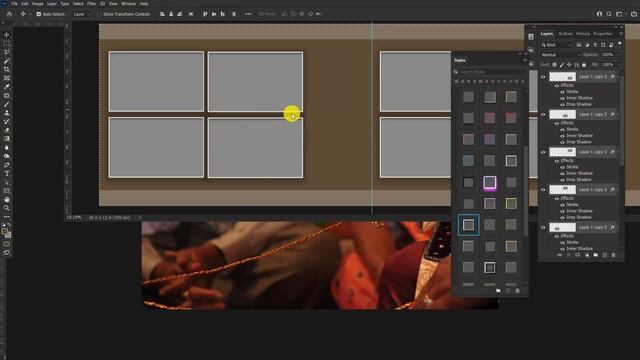The height and width of the screenshot is (360, 640).
Task: Collapse effects via fx arrow on topmost layer
Action: point(618,77)
